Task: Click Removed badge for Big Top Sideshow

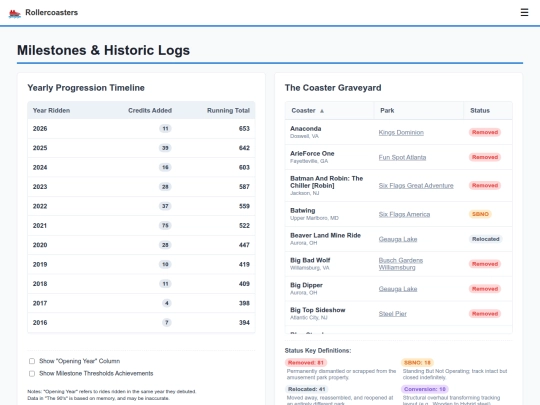Action: tap(485, 313)
